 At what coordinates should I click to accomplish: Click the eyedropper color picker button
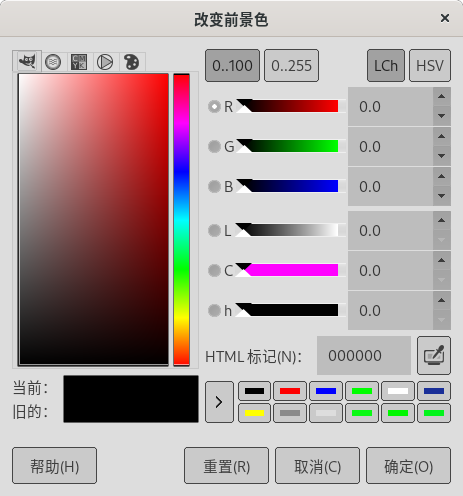coord(434,356)
